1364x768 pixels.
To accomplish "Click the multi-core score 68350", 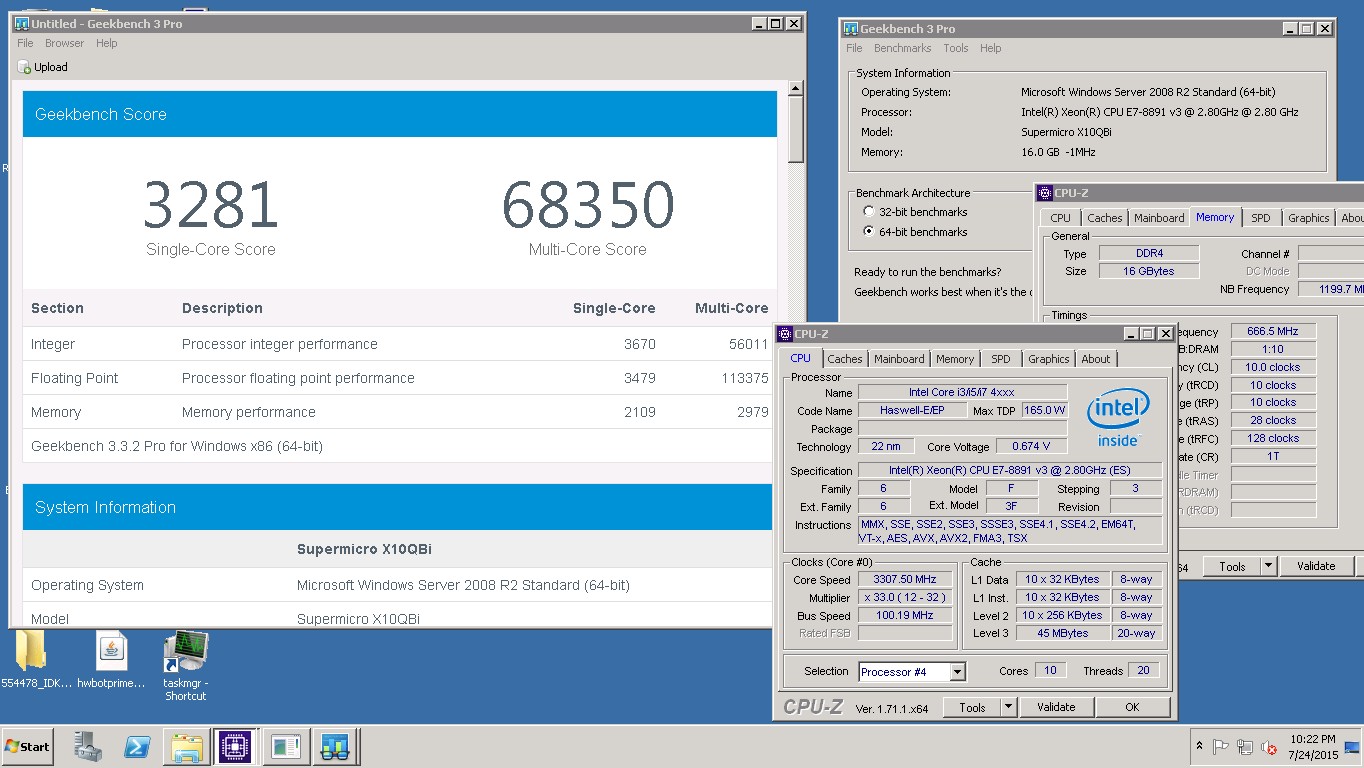I will pos(588,205).
